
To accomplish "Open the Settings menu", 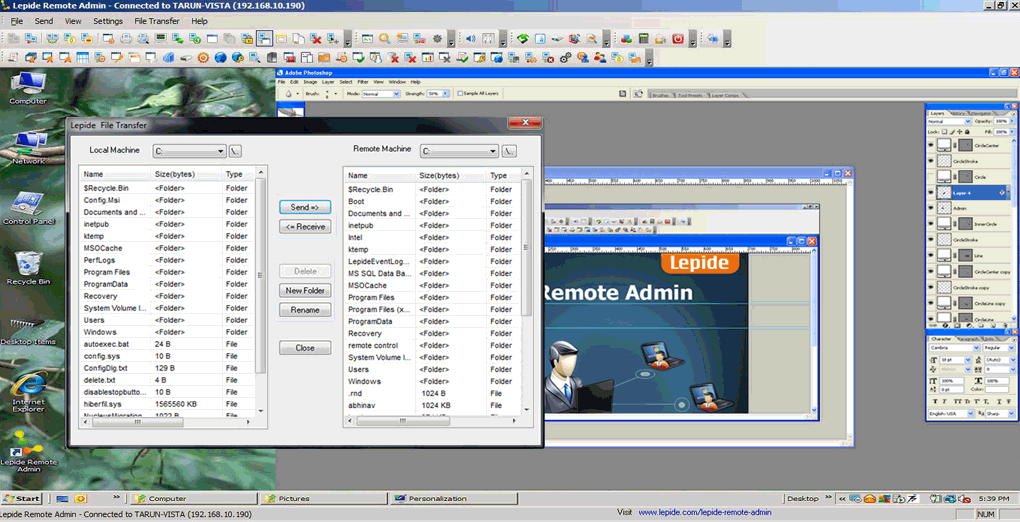I will [107, 21].
